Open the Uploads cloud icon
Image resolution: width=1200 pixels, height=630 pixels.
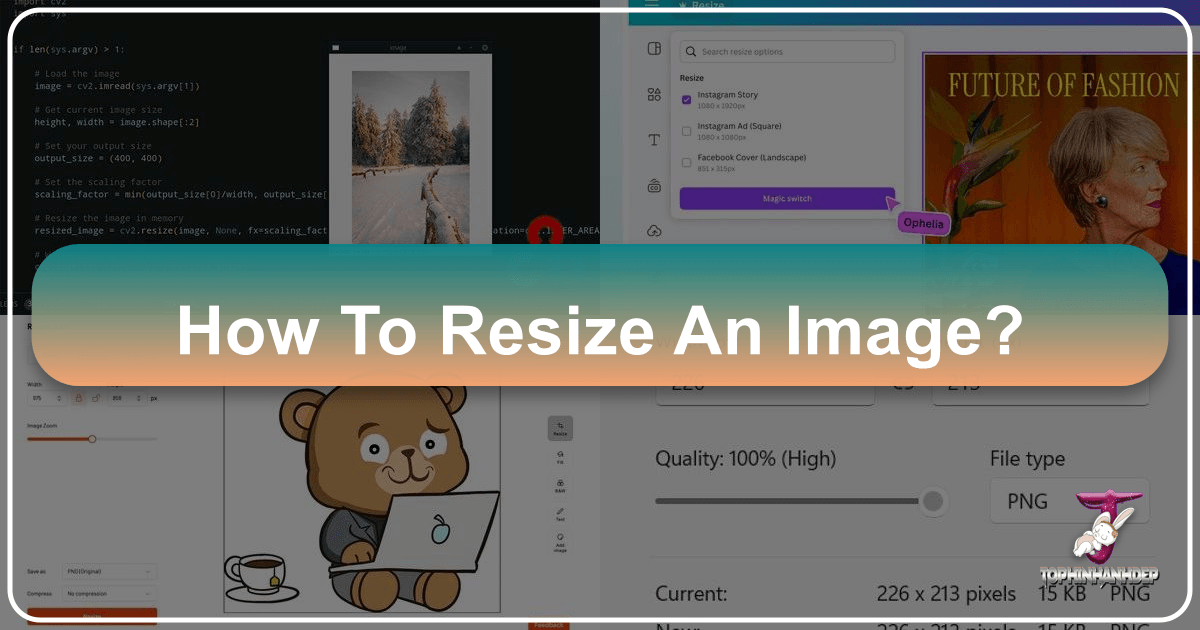(x=654, y=231)
